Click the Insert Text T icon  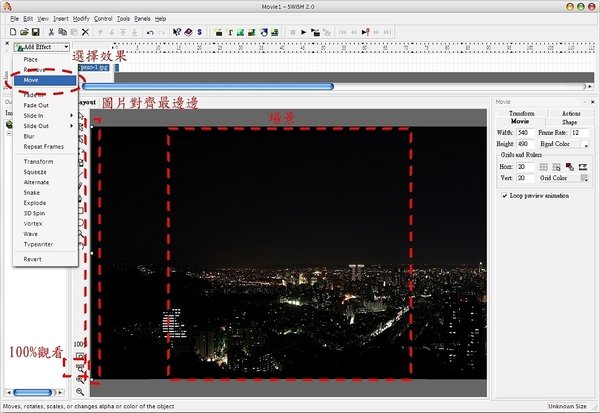[230, 33]
